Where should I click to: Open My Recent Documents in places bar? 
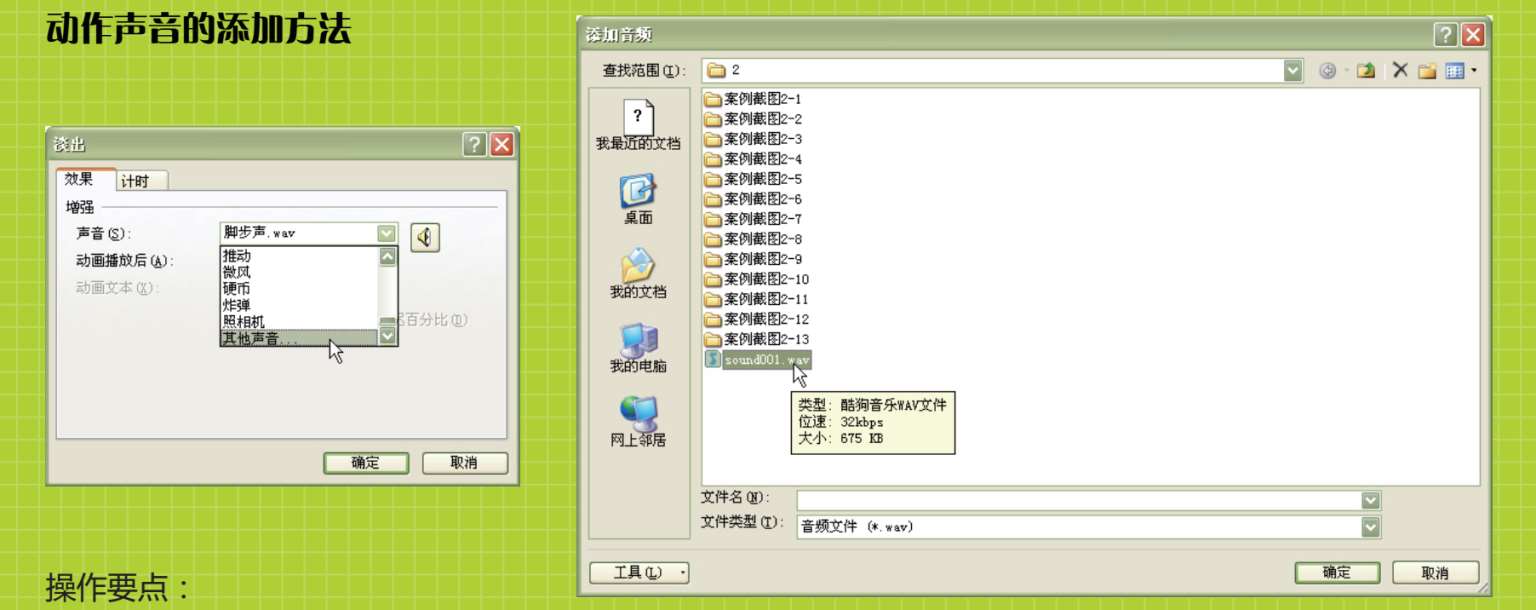pyautogui.click(x=638, y=126)
